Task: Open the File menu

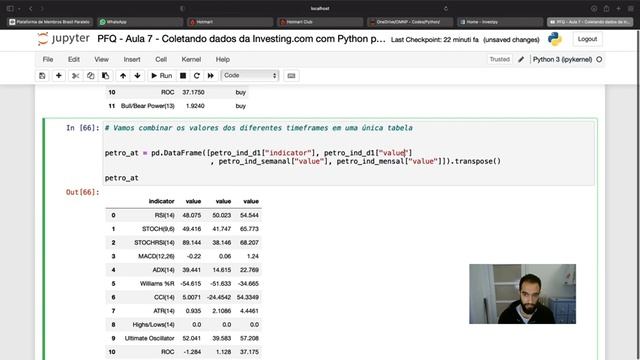Action: point(48,59)
